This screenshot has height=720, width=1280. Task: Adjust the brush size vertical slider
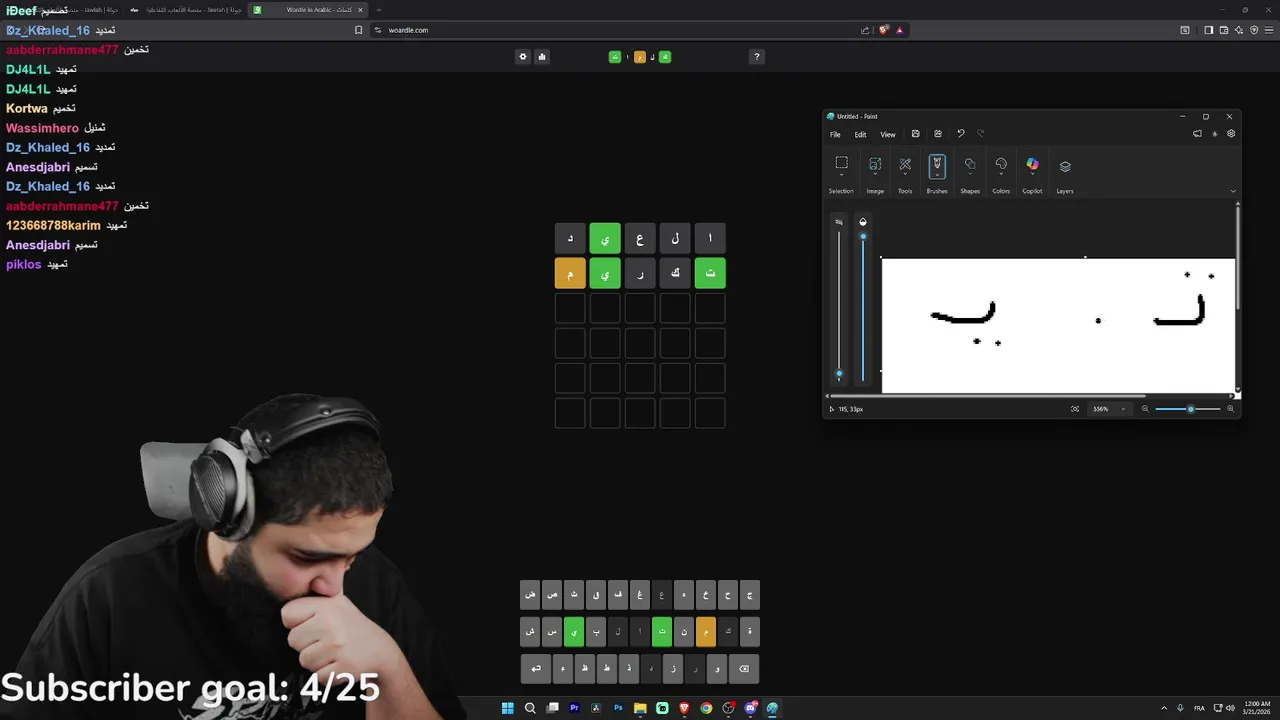839,305
